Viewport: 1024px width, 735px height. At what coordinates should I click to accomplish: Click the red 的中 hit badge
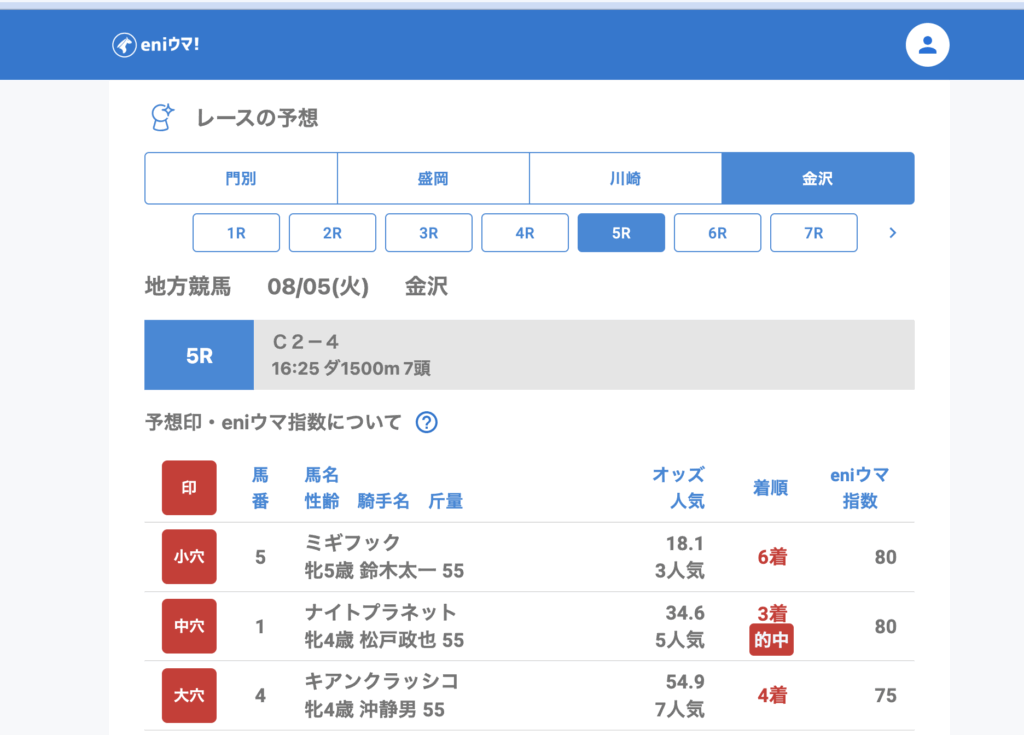pos(771,641)
